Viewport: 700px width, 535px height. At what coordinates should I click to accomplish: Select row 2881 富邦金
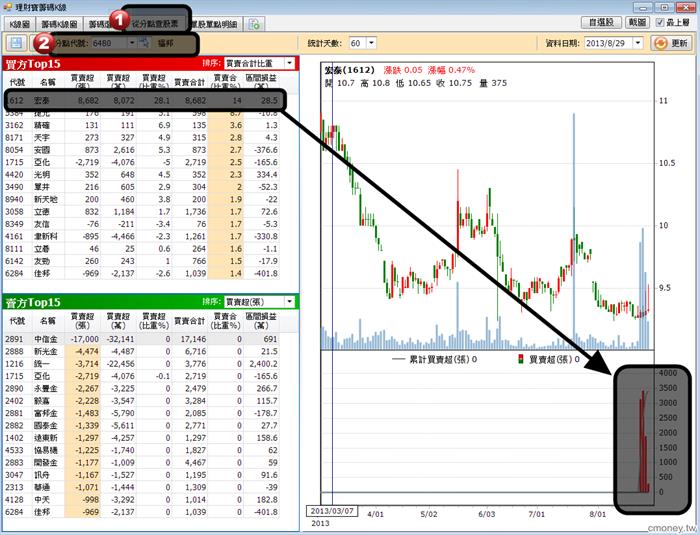(142, 414)
